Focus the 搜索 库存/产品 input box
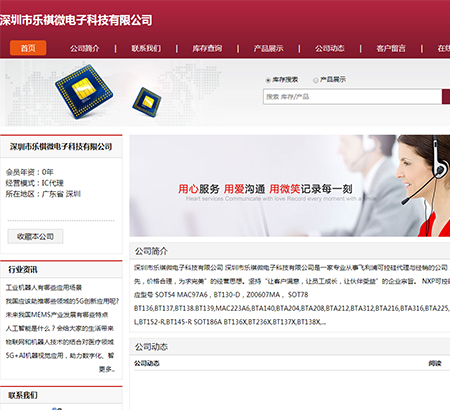The image size is (450, 410). coord(352,97)
